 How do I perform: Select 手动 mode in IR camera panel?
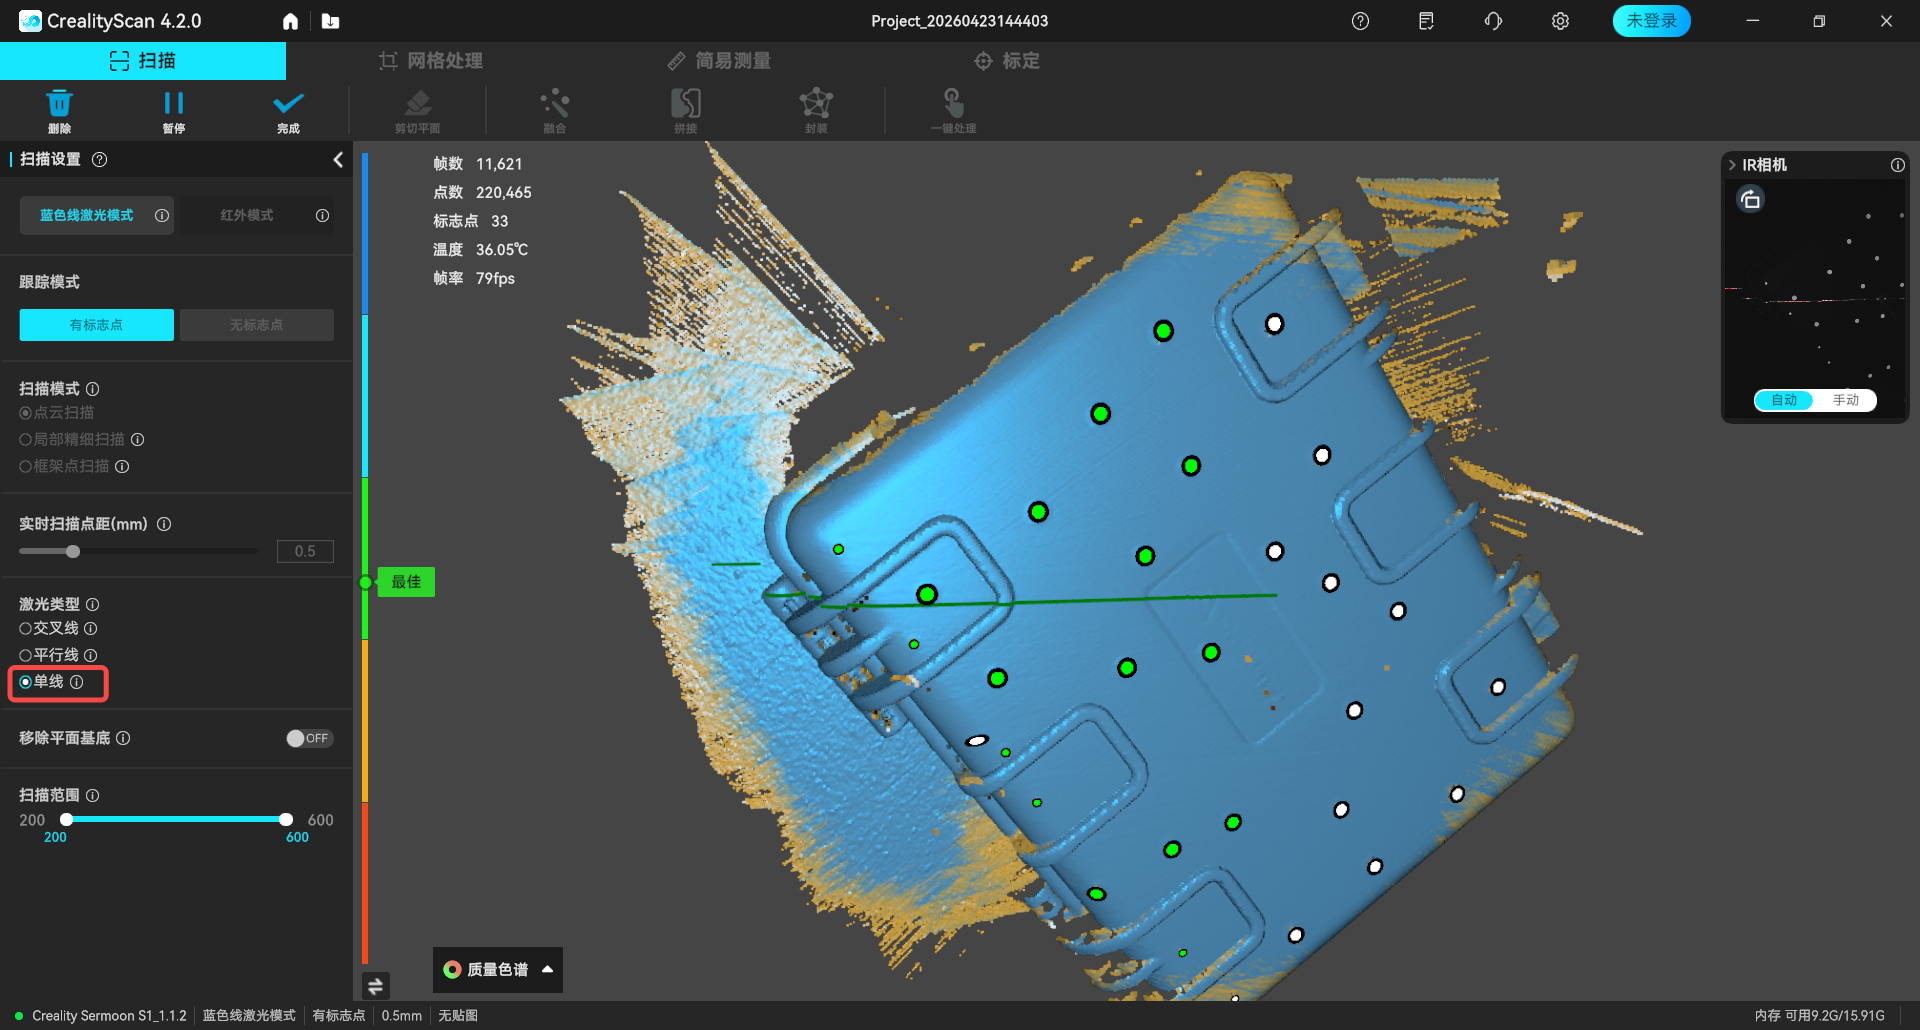point(1845,400)
